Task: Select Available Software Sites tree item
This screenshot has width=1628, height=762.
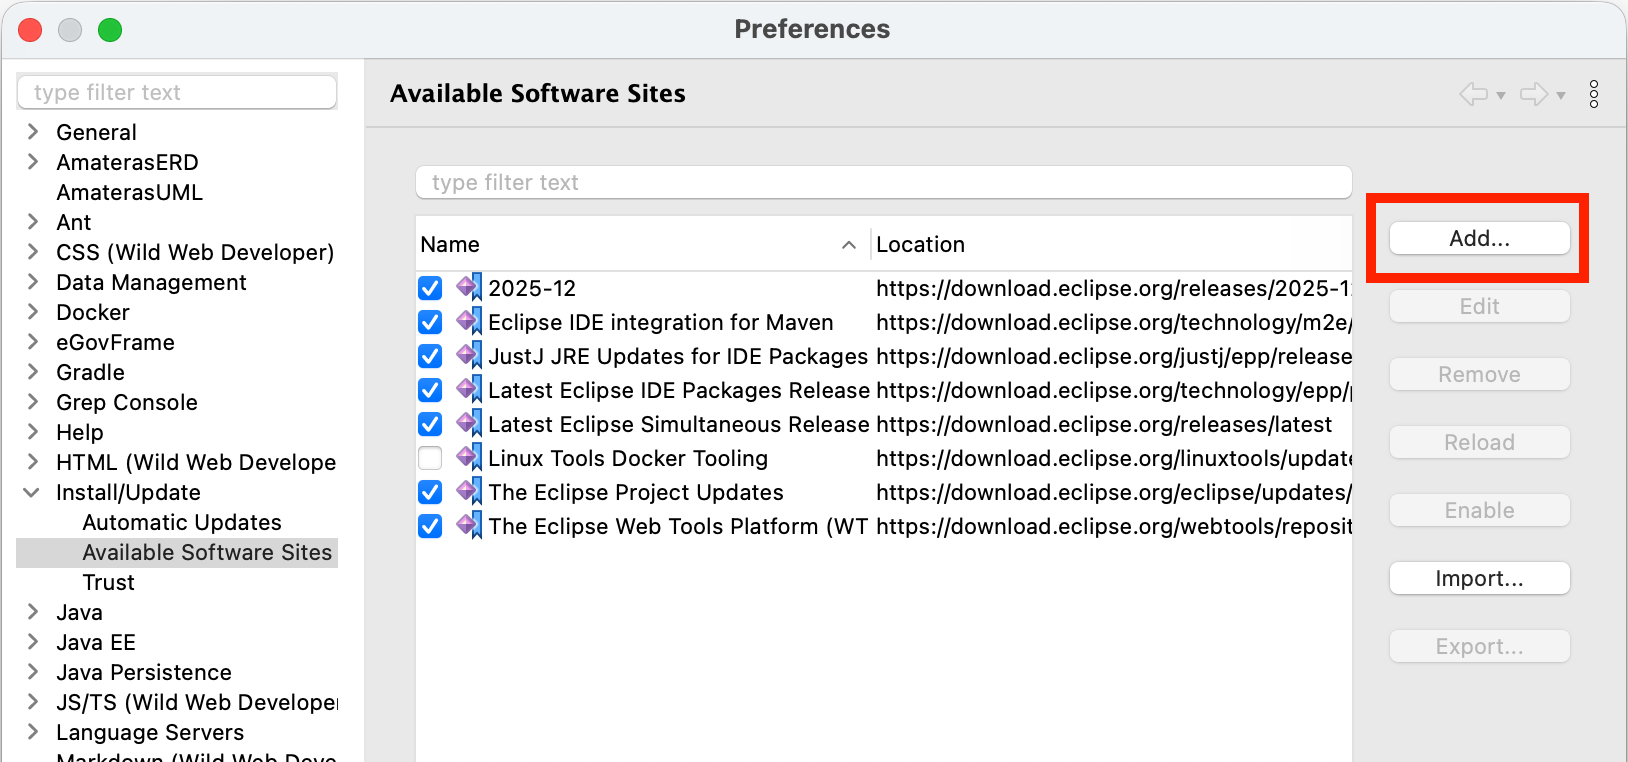Action: point(207,552)
